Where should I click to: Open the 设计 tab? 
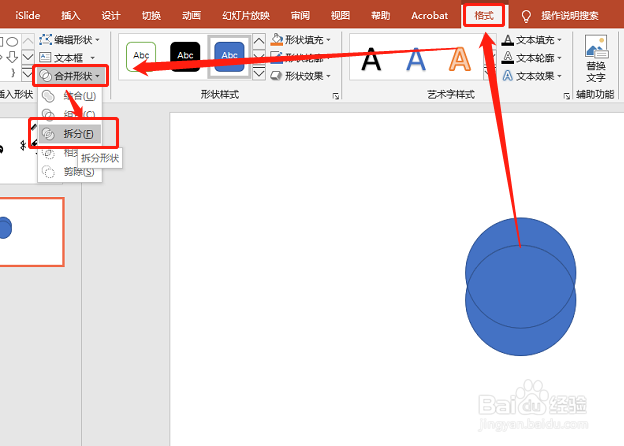pyautogui.click(x=111, y=16)
